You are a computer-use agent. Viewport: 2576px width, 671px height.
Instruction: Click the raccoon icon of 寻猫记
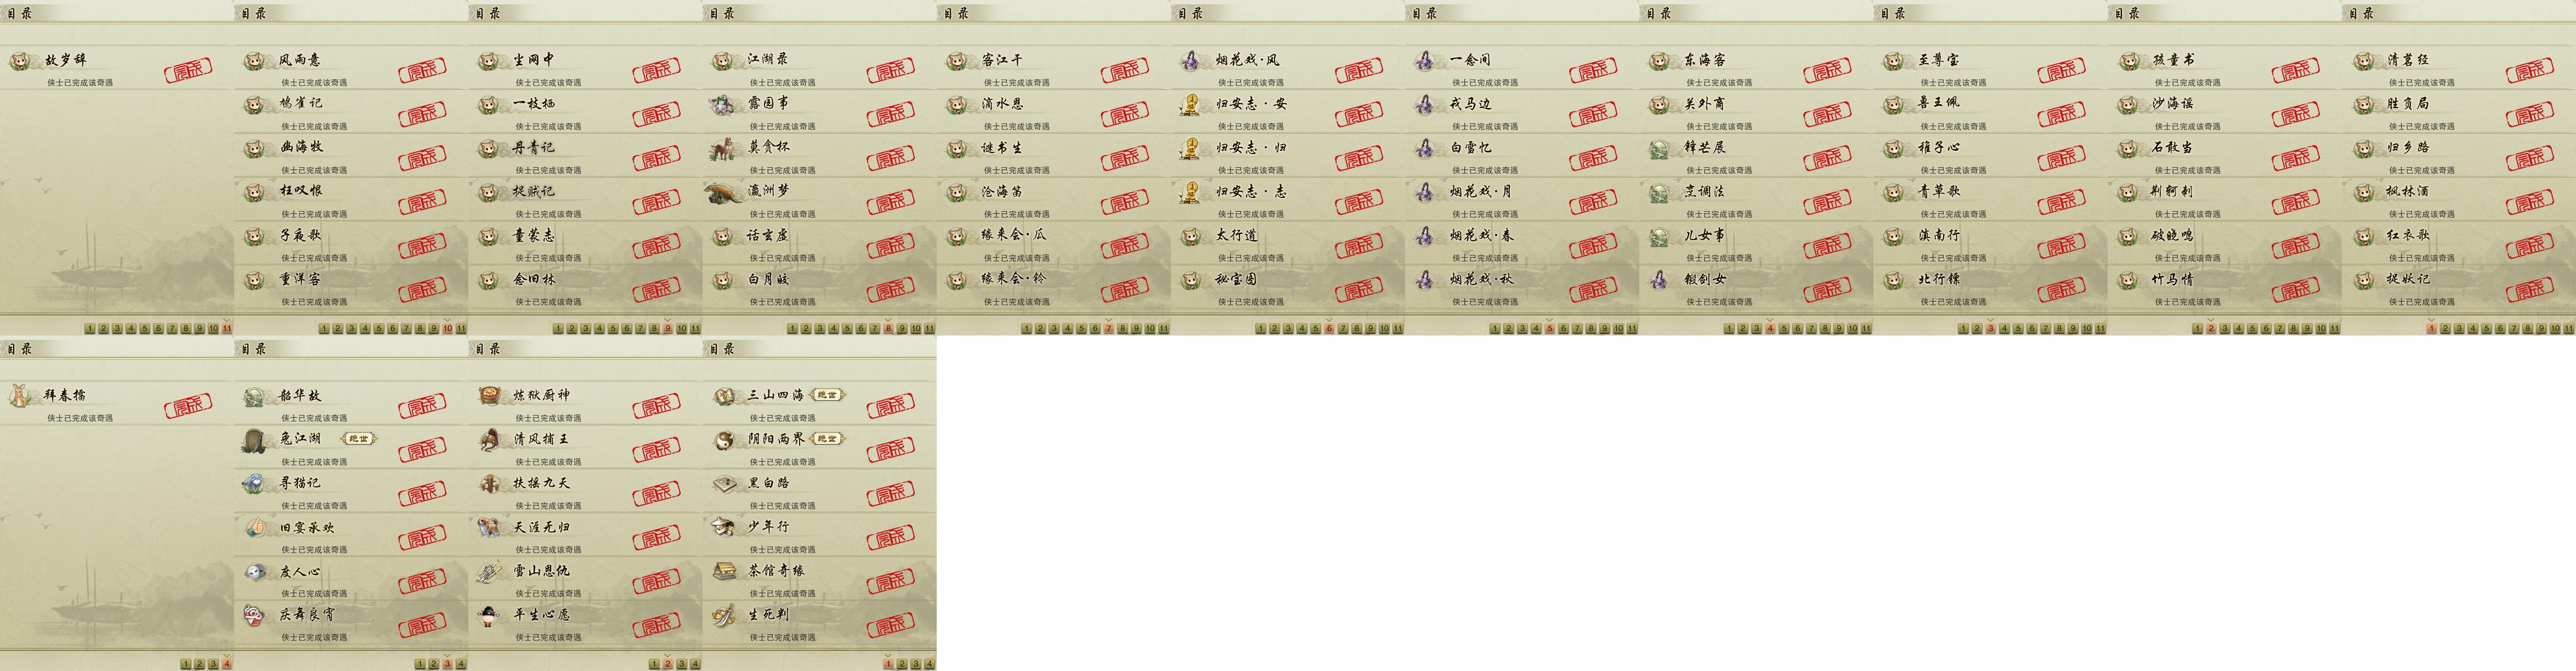pos(254,483)
